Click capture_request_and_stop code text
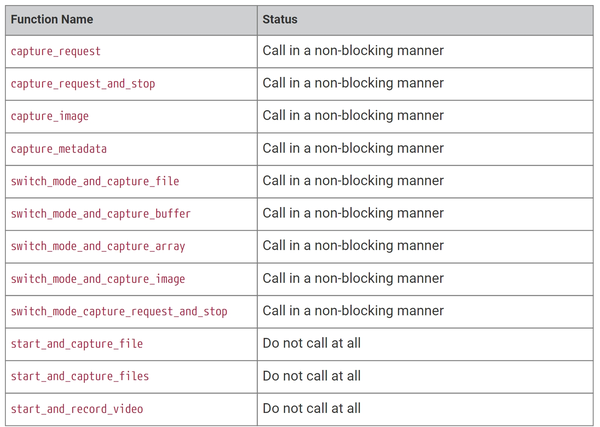The height and width of the screenshot is (427, 600). 83,84
